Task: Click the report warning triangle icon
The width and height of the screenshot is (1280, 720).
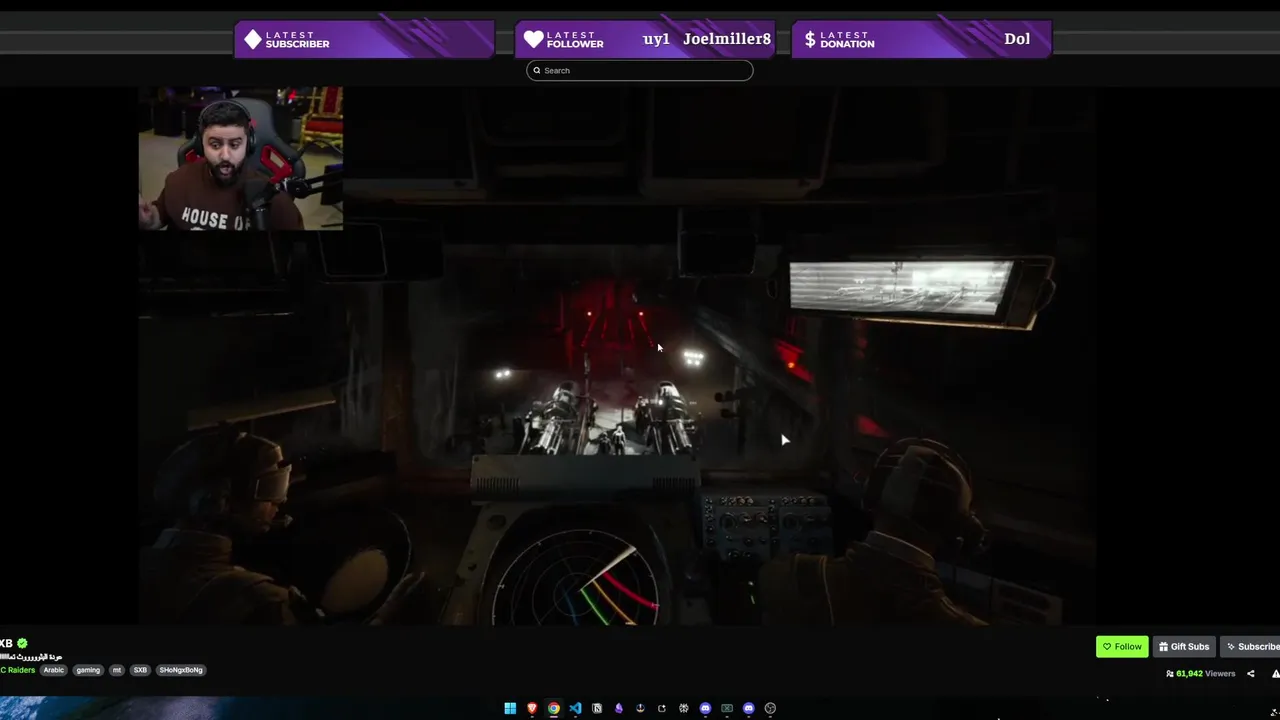Action: point(1276,674)
